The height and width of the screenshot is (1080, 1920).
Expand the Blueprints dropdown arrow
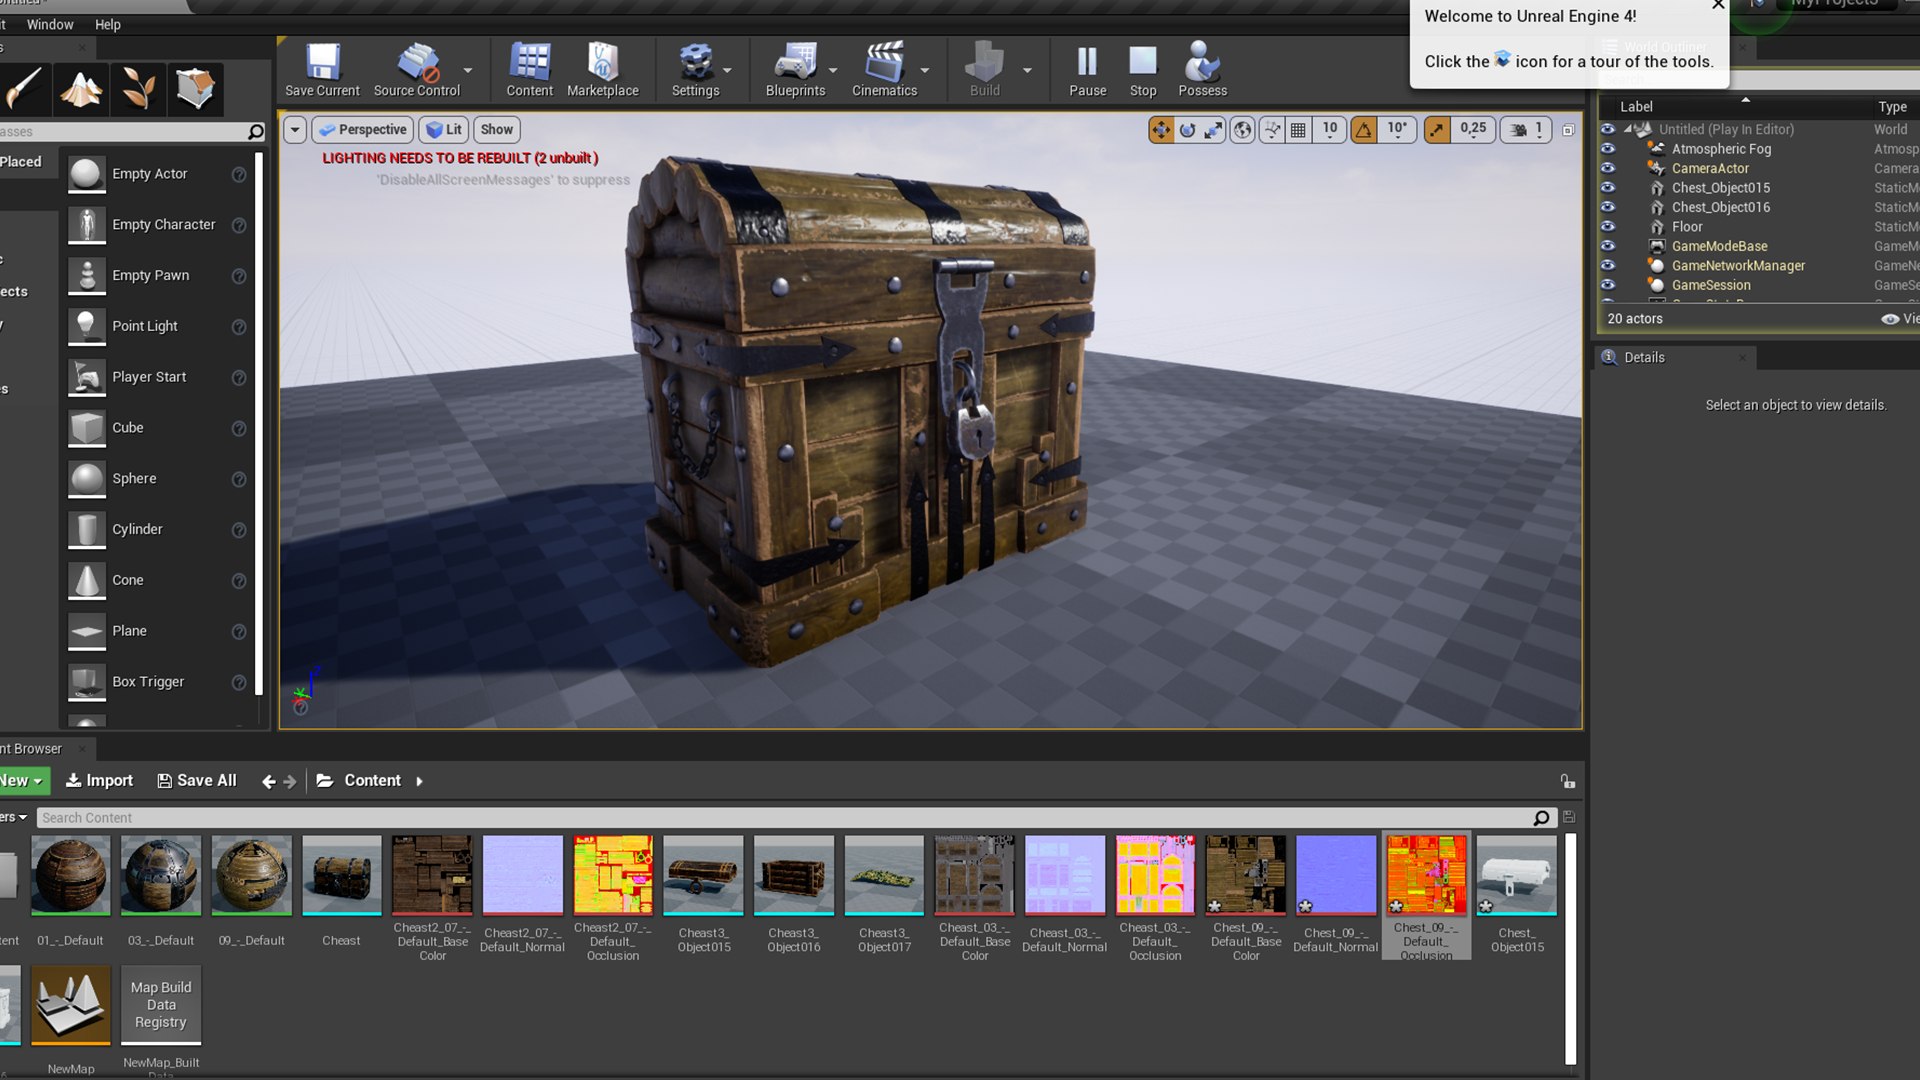pyautogui.click(x=833, y=70)
